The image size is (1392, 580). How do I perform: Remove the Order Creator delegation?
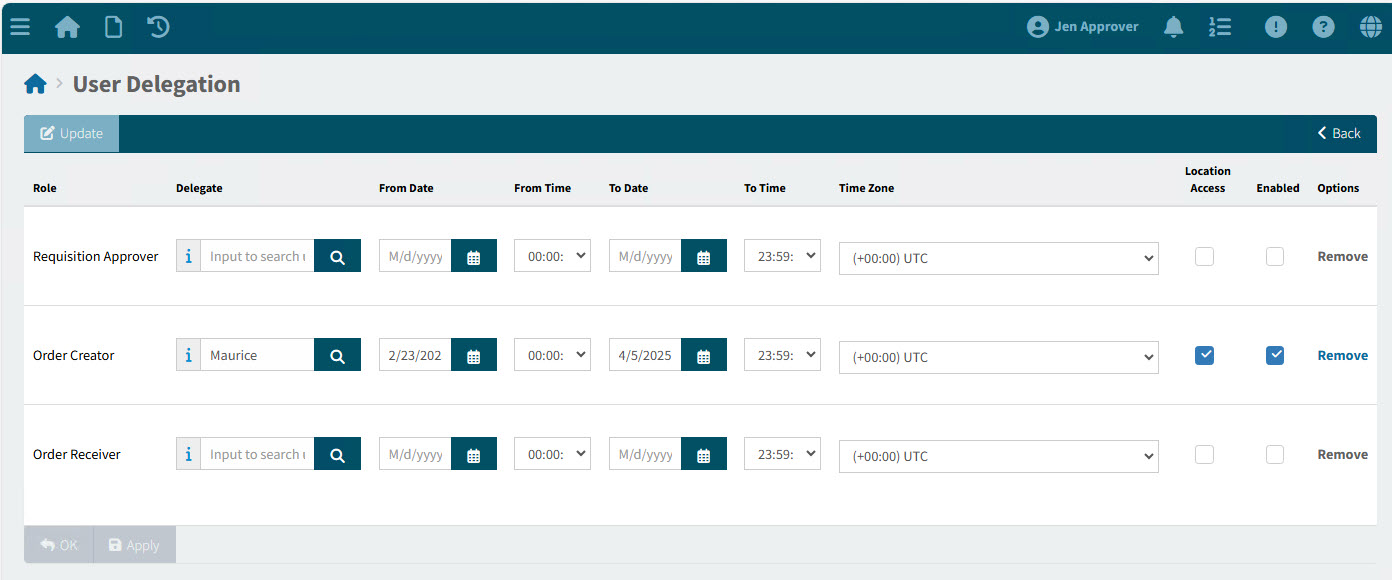1342,356
